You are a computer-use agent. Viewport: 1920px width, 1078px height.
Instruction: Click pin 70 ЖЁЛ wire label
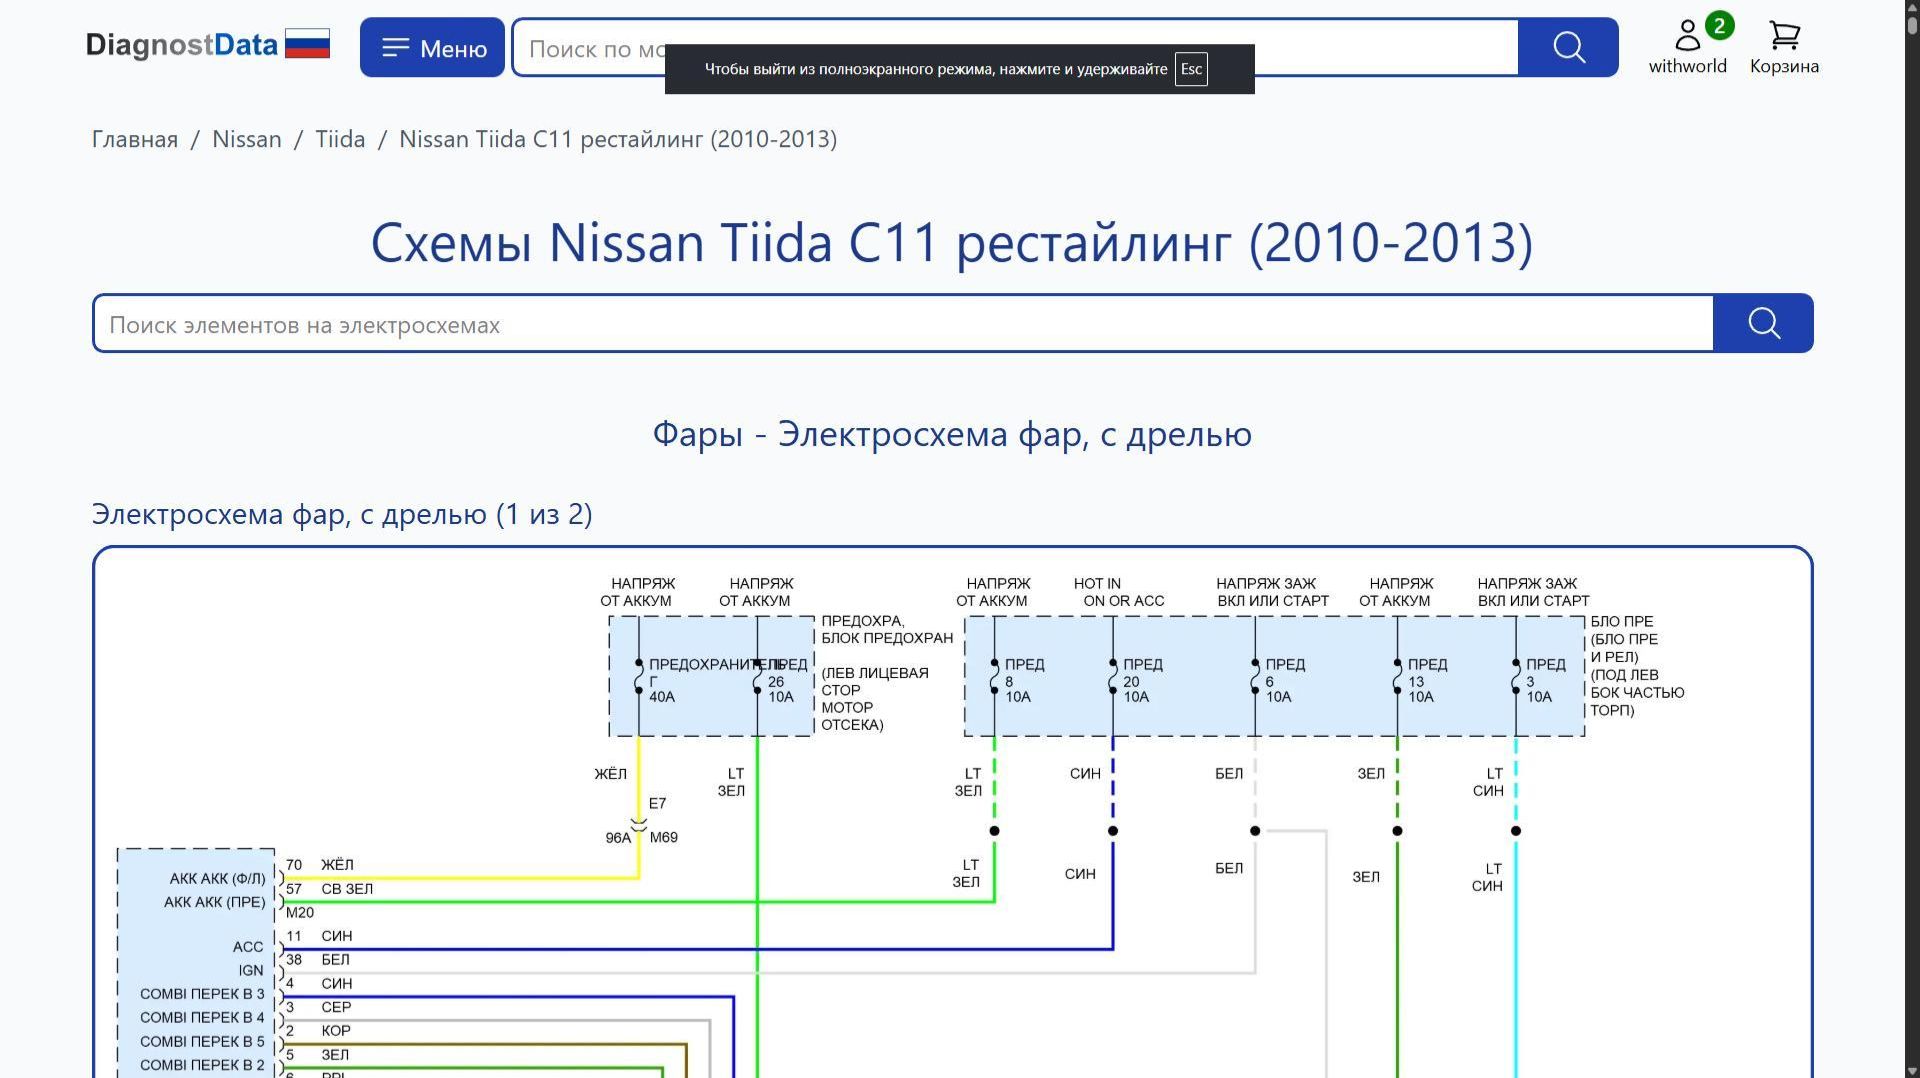tap(320, 865)
